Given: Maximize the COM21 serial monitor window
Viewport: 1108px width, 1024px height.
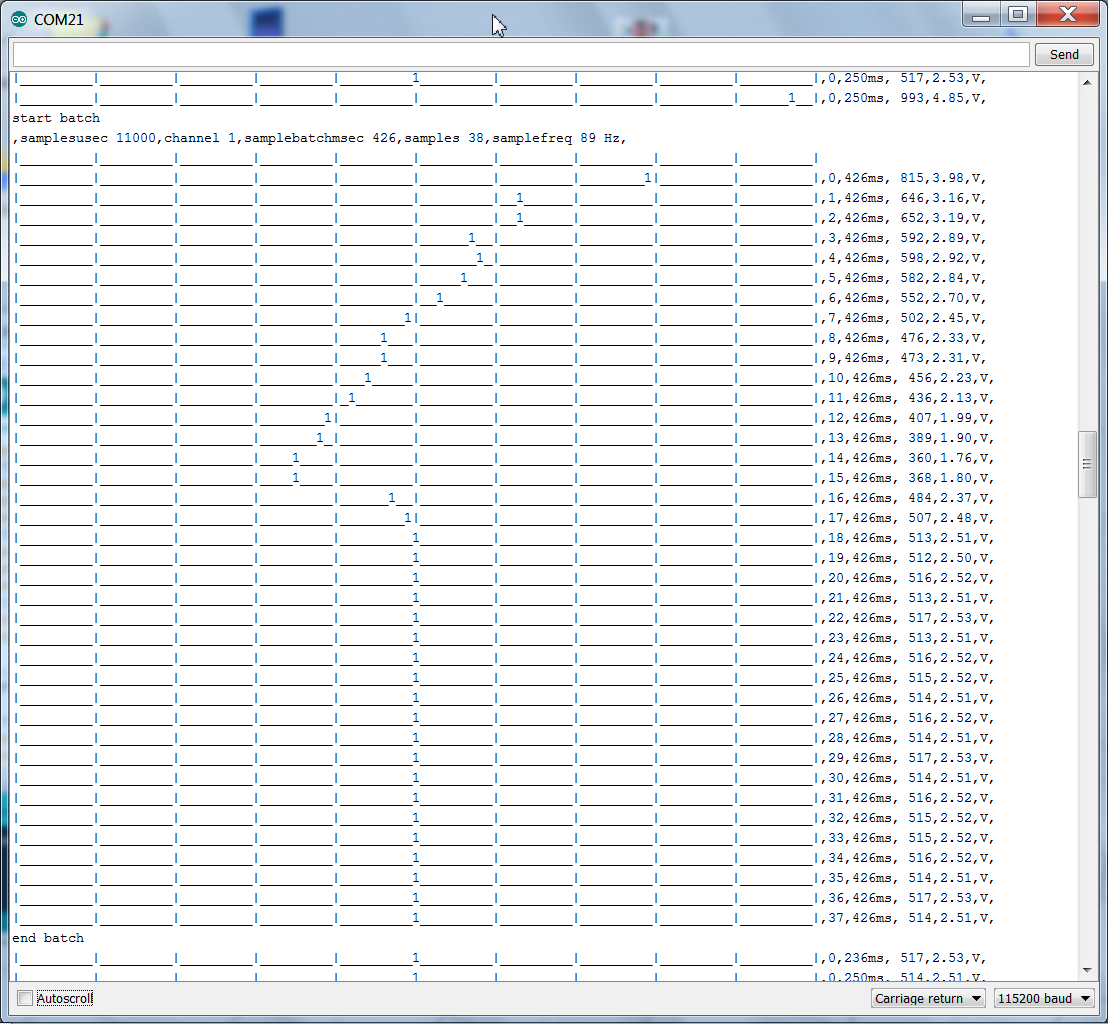Looking at the screenshot, I should [x=1018, y=15].
